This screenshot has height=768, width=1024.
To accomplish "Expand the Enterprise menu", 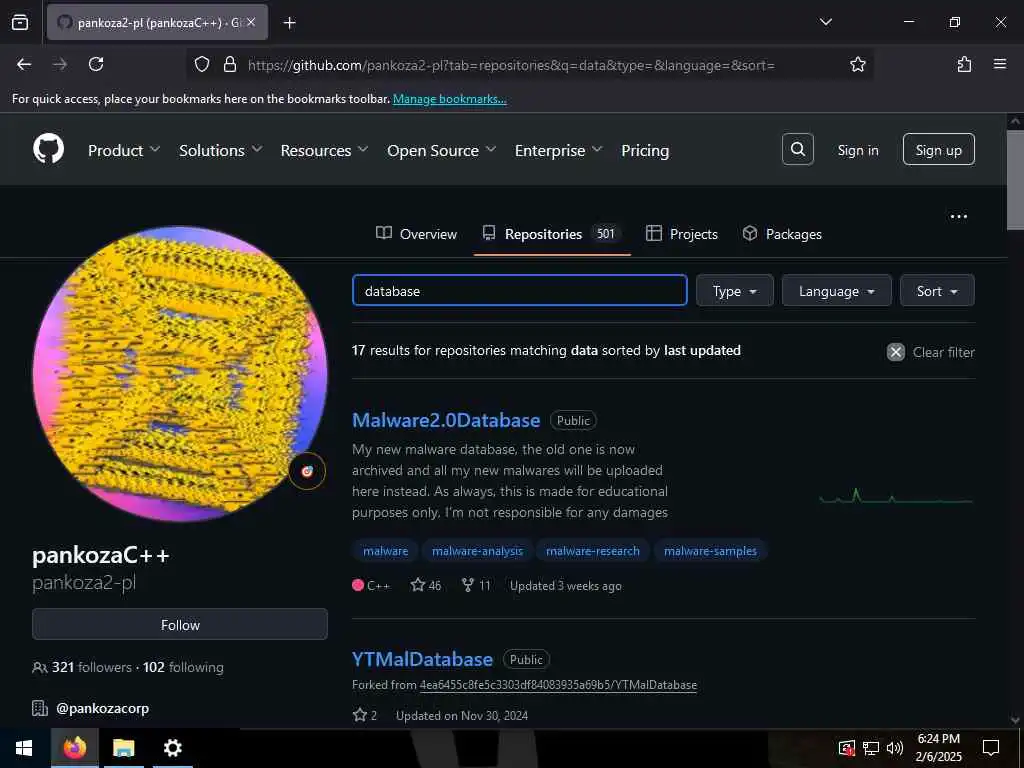I will pos(558,150).
